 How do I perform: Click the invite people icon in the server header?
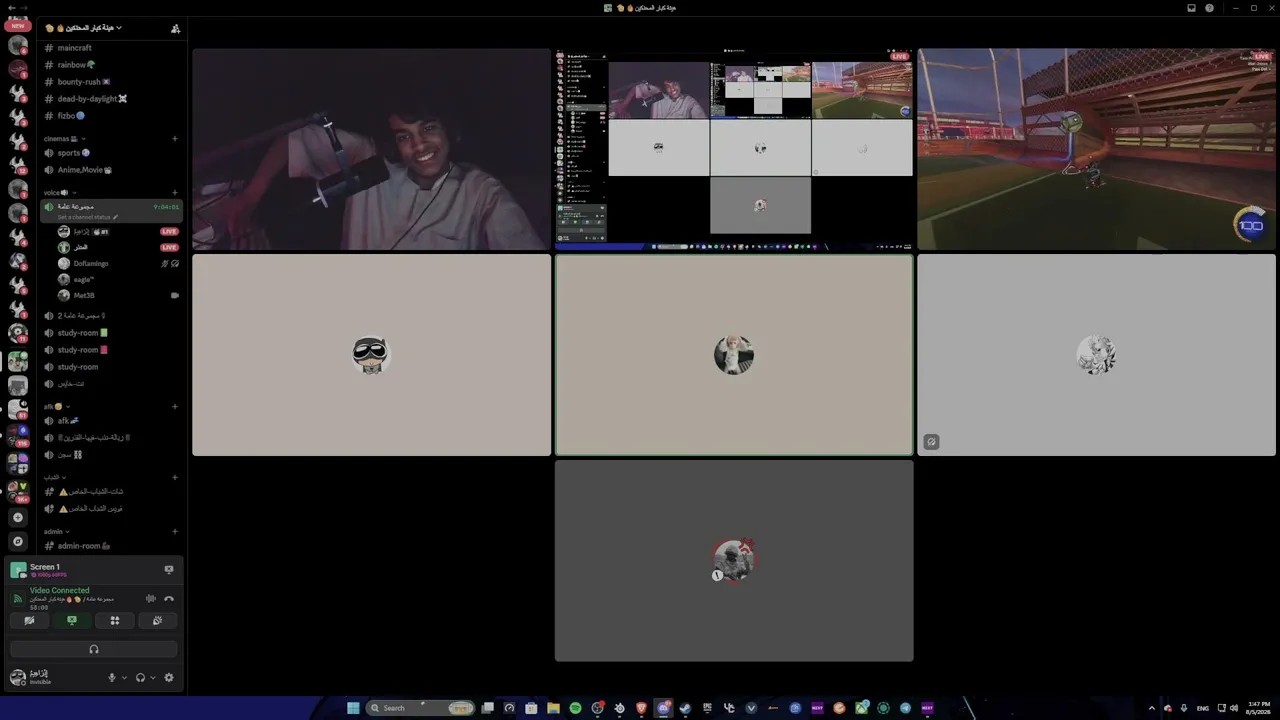tap(175, 28)
